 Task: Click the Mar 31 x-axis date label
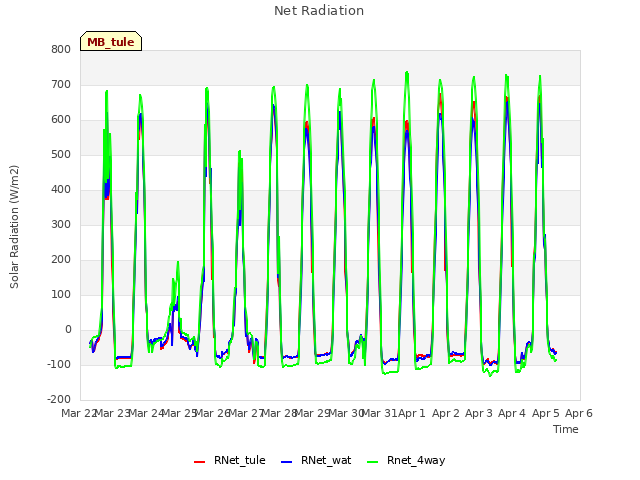[379, 413]
